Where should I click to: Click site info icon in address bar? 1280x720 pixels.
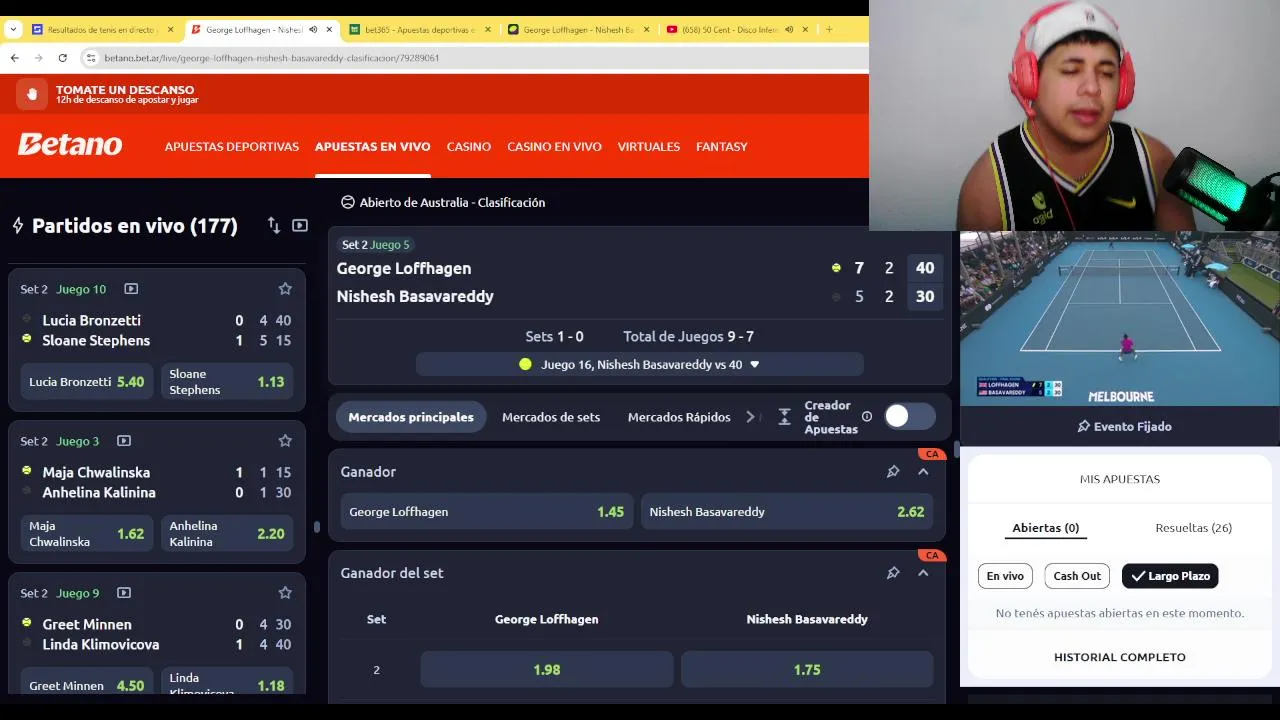pyautogui.click(x=91, y=58)
